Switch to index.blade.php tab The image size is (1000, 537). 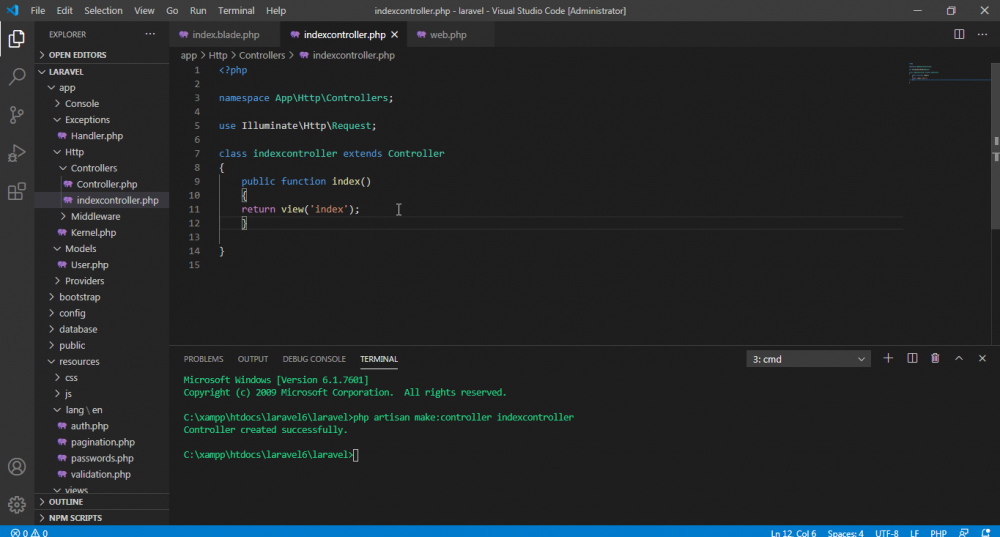[x=225, y=34]
